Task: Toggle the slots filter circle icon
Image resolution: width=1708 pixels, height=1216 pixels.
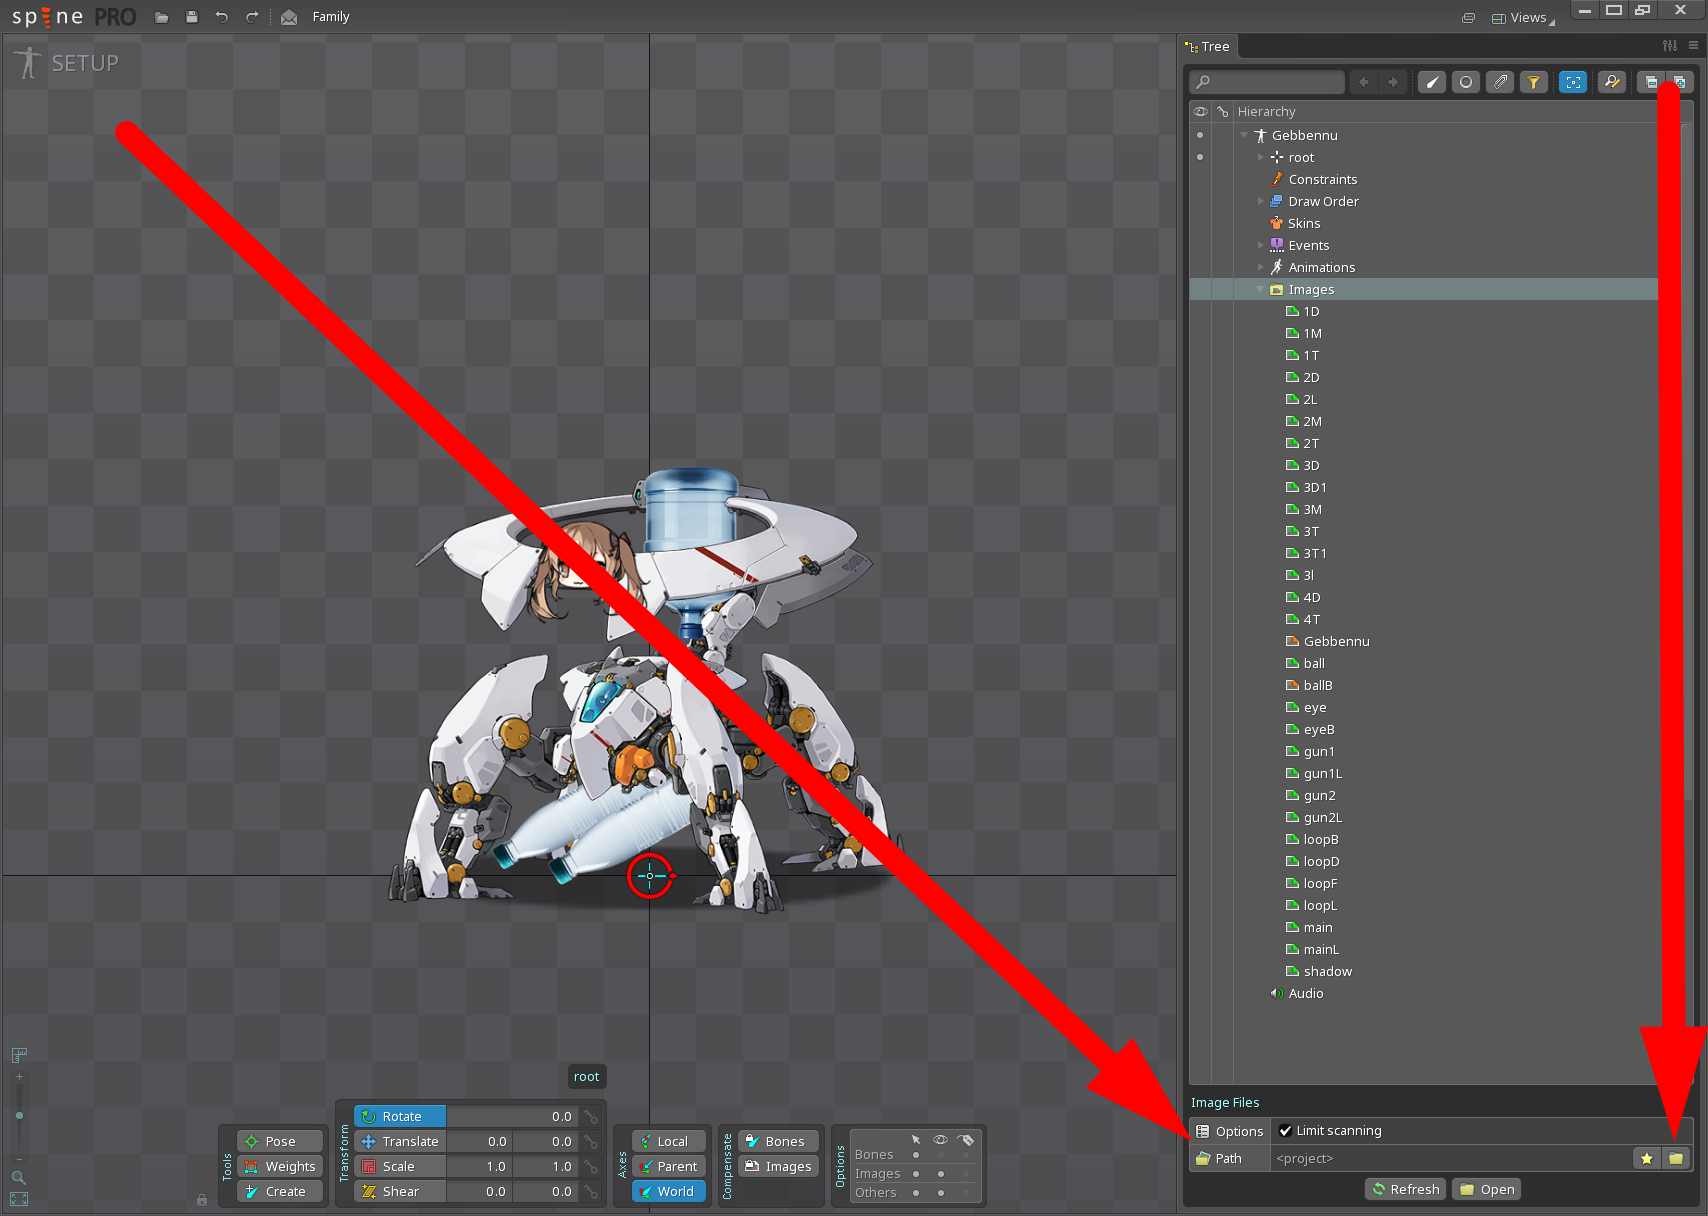Action: click(x=1466, y=82)
